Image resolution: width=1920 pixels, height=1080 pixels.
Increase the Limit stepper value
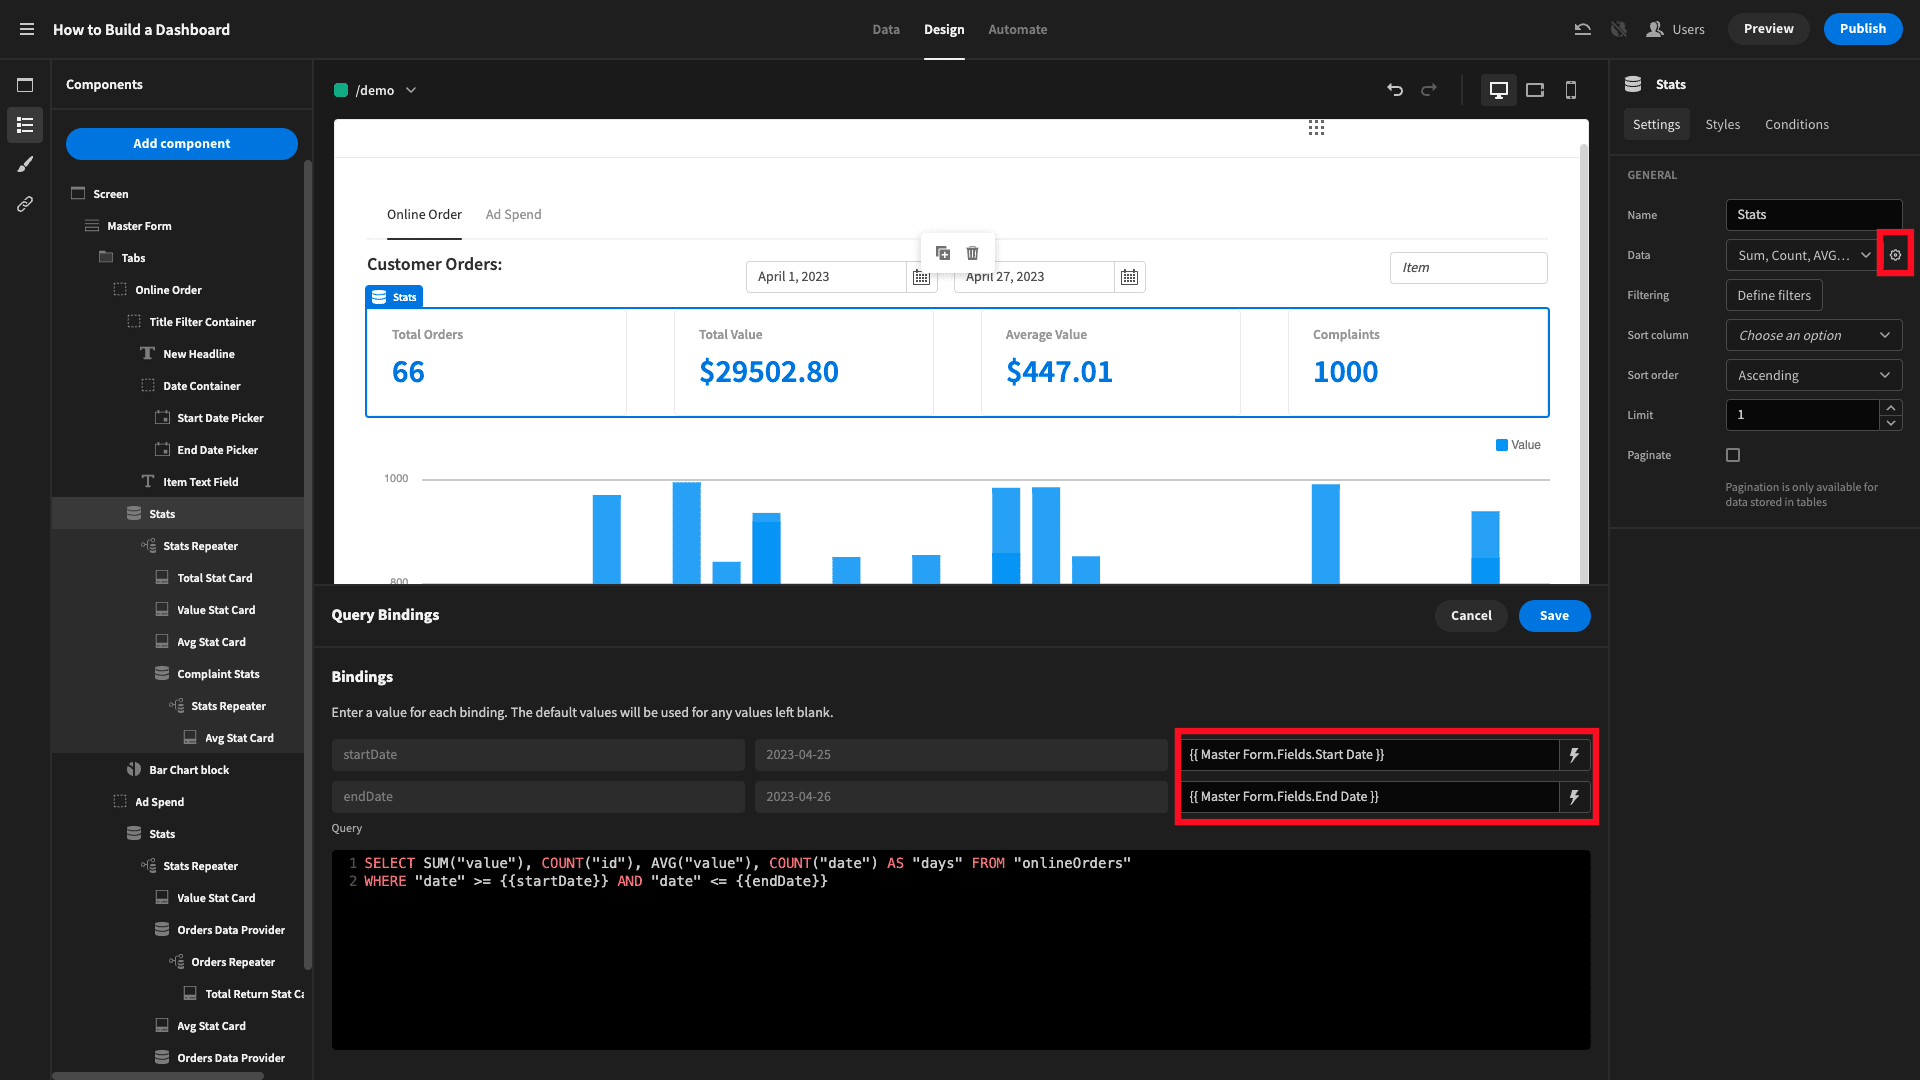(1891, 407)
